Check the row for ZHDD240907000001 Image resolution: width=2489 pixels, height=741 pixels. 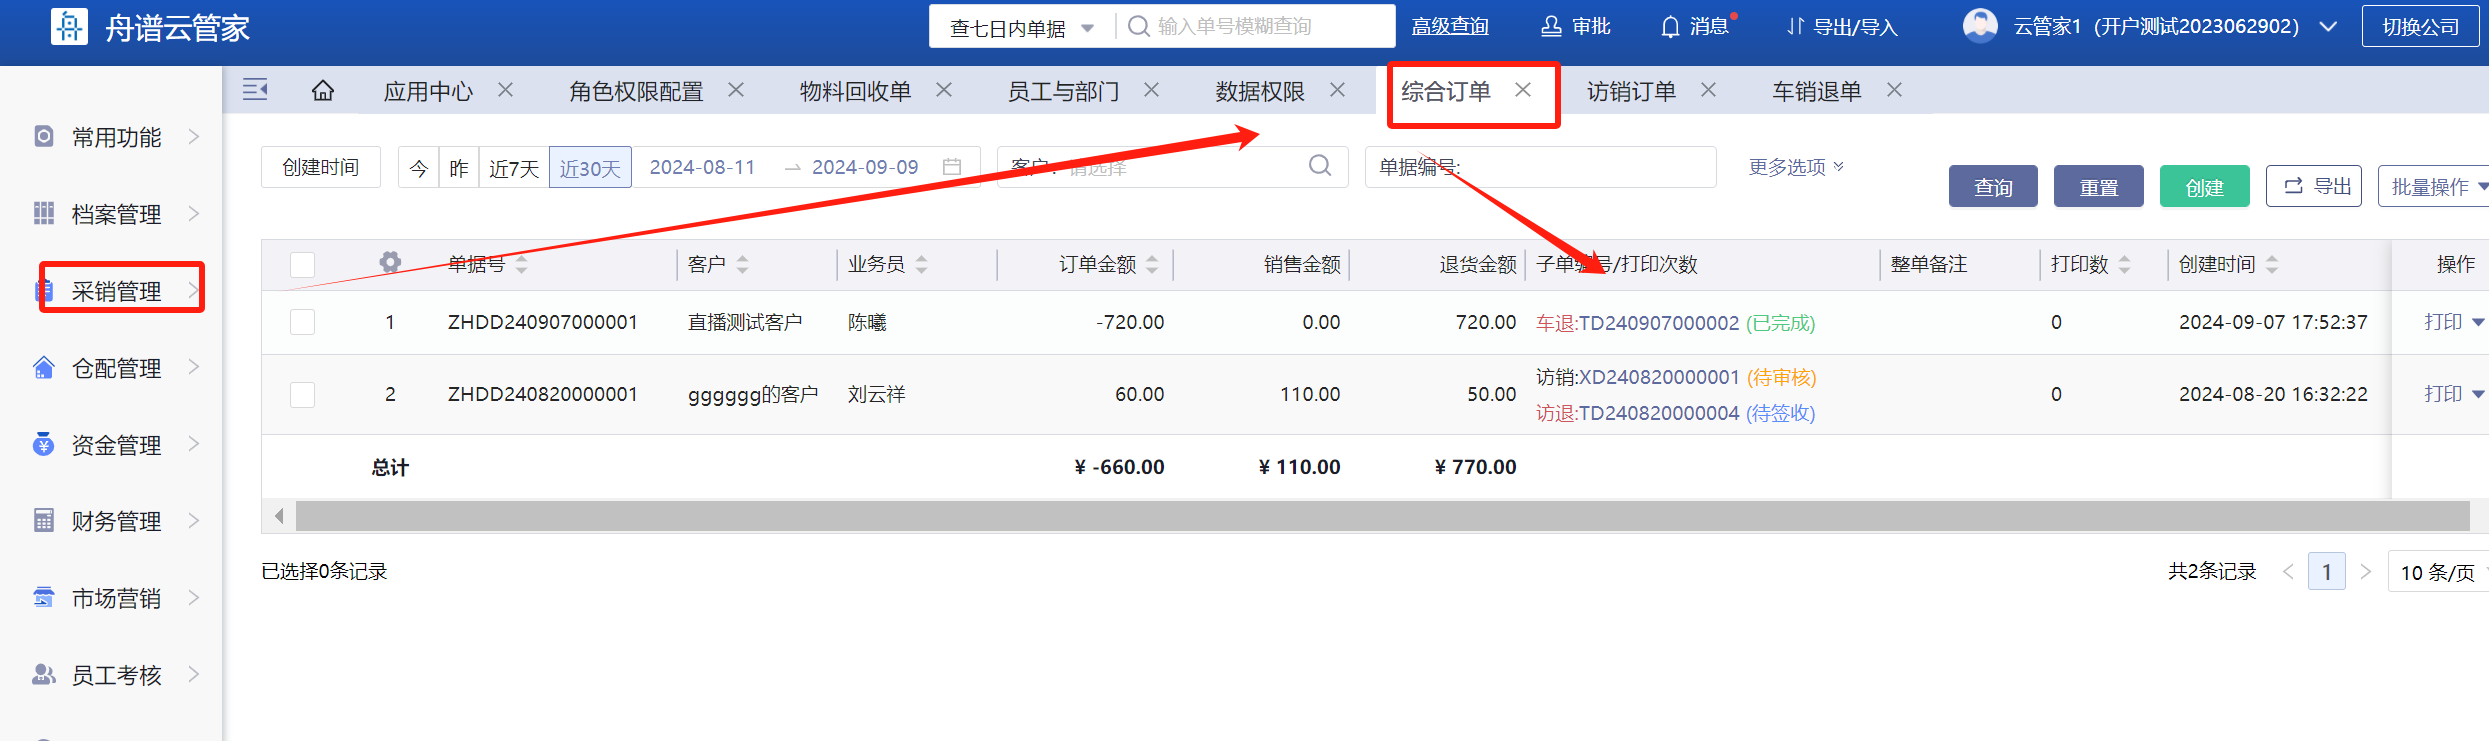[302, 322]
